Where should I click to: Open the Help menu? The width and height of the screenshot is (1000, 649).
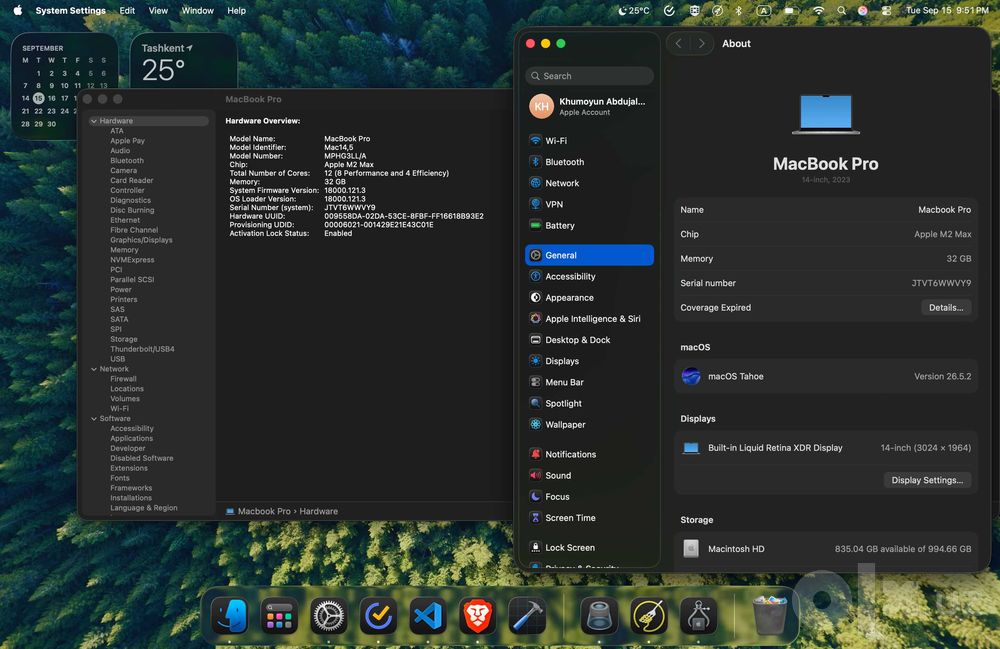237,10
